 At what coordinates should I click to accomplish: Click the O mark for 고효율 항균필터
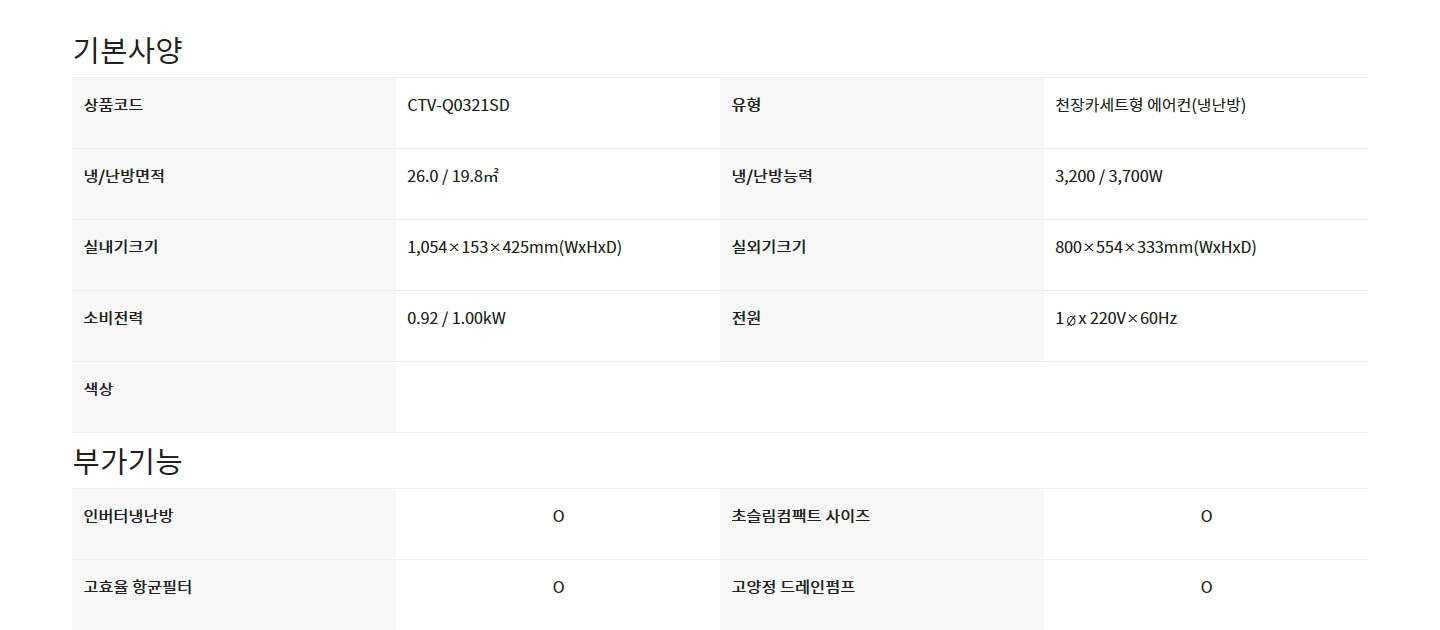click(x=558, y=587)
